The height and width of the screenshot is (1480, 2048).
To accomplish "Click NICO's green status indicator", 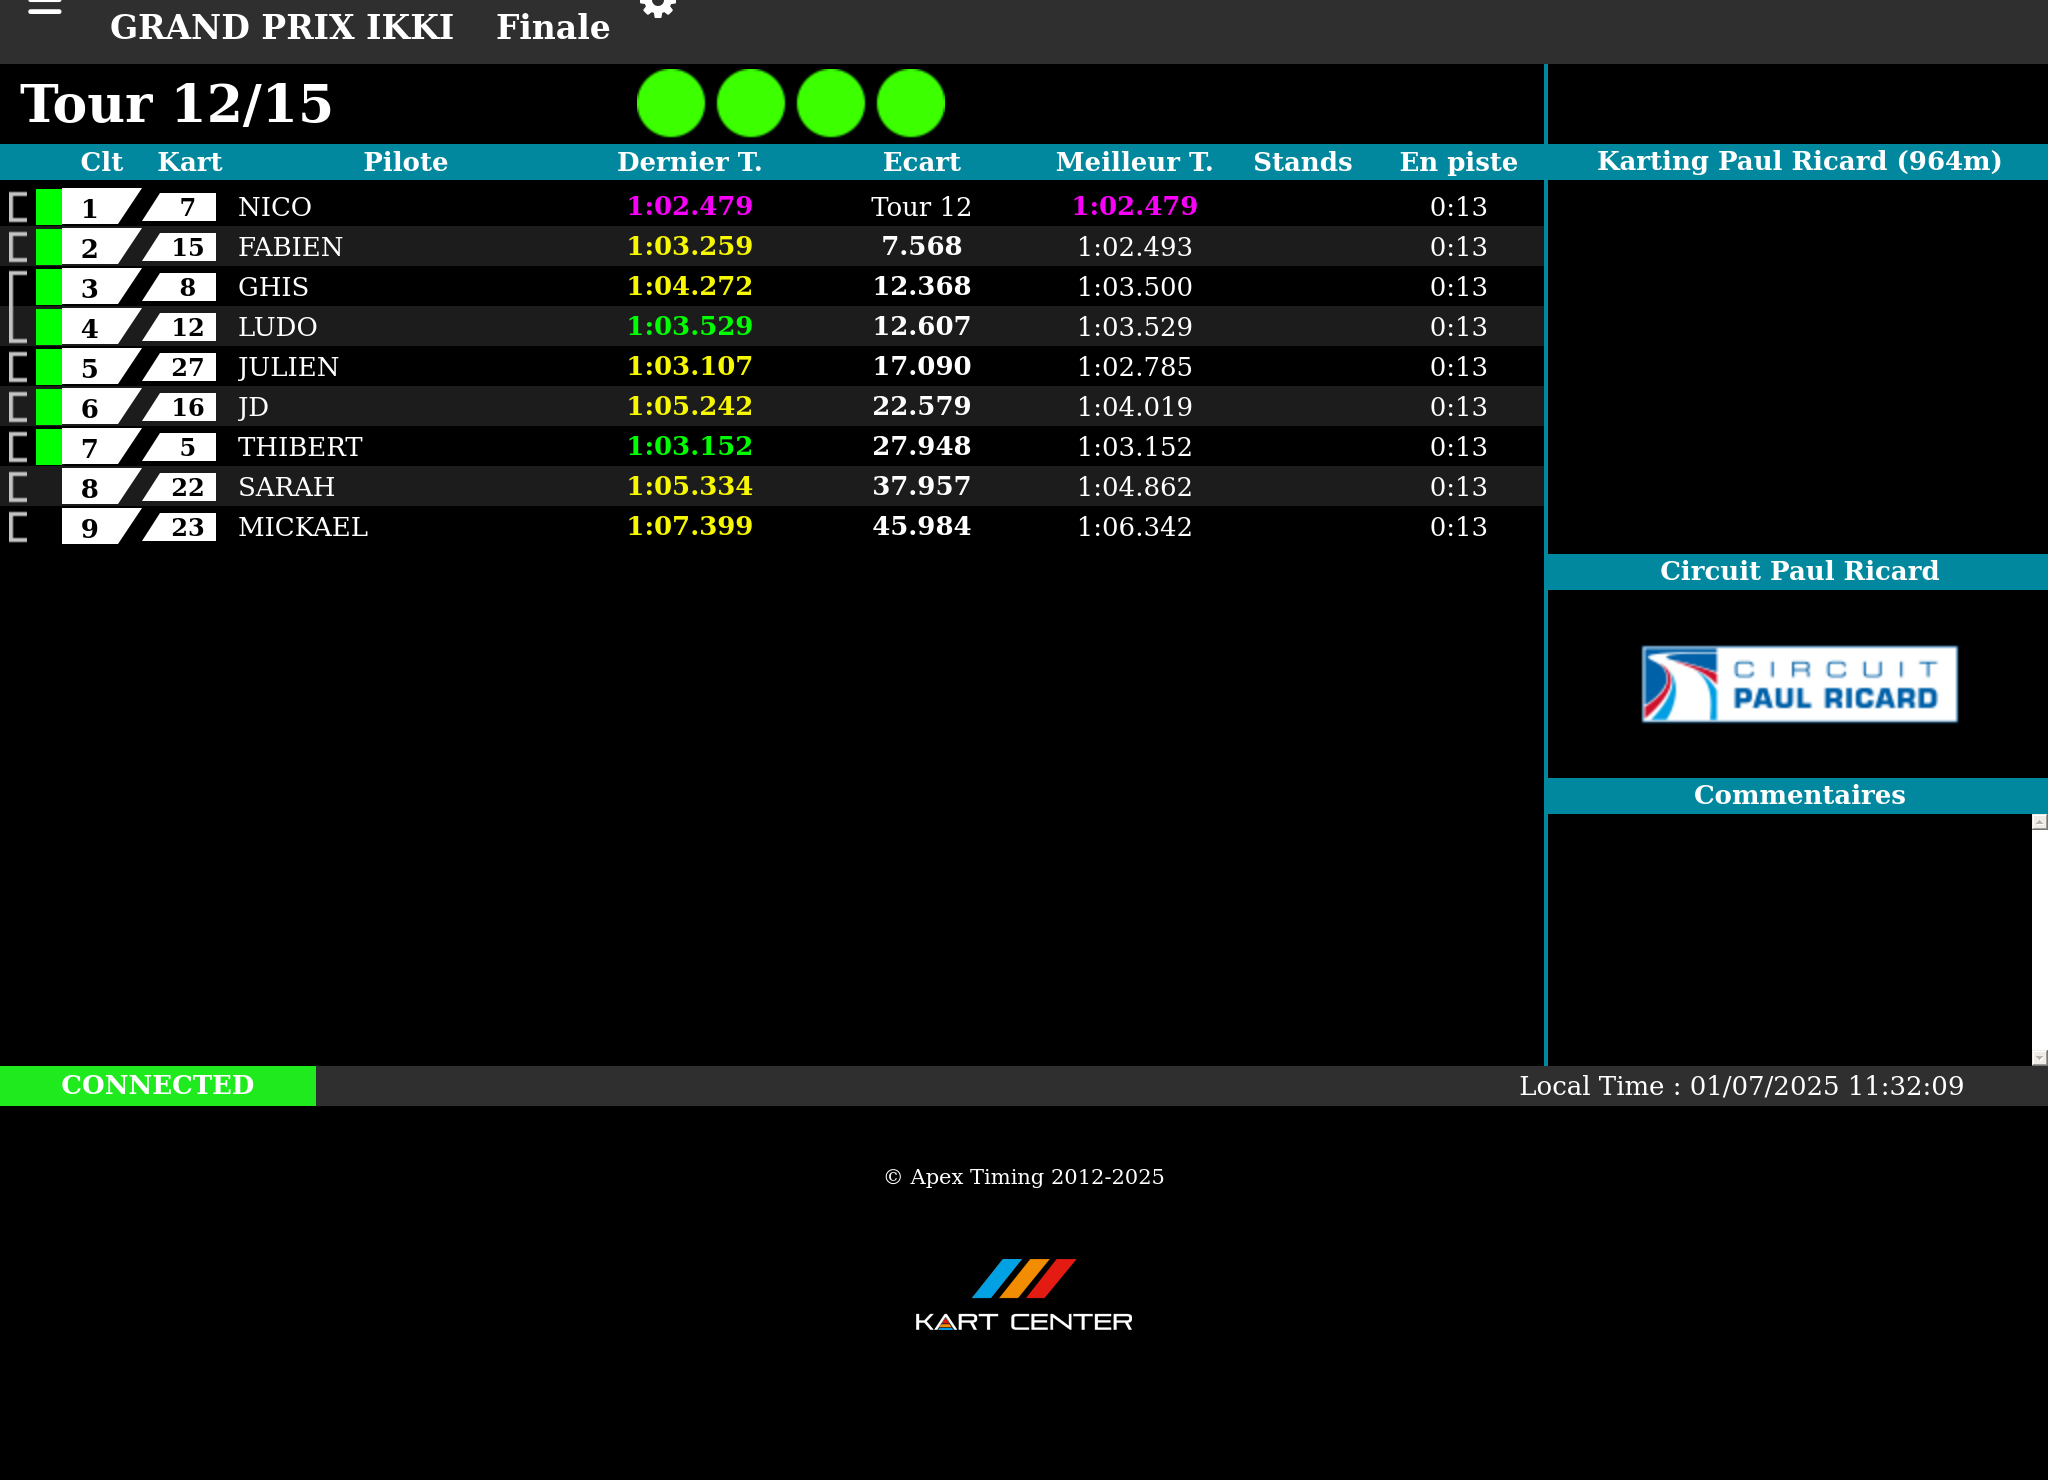I will 48,207.
